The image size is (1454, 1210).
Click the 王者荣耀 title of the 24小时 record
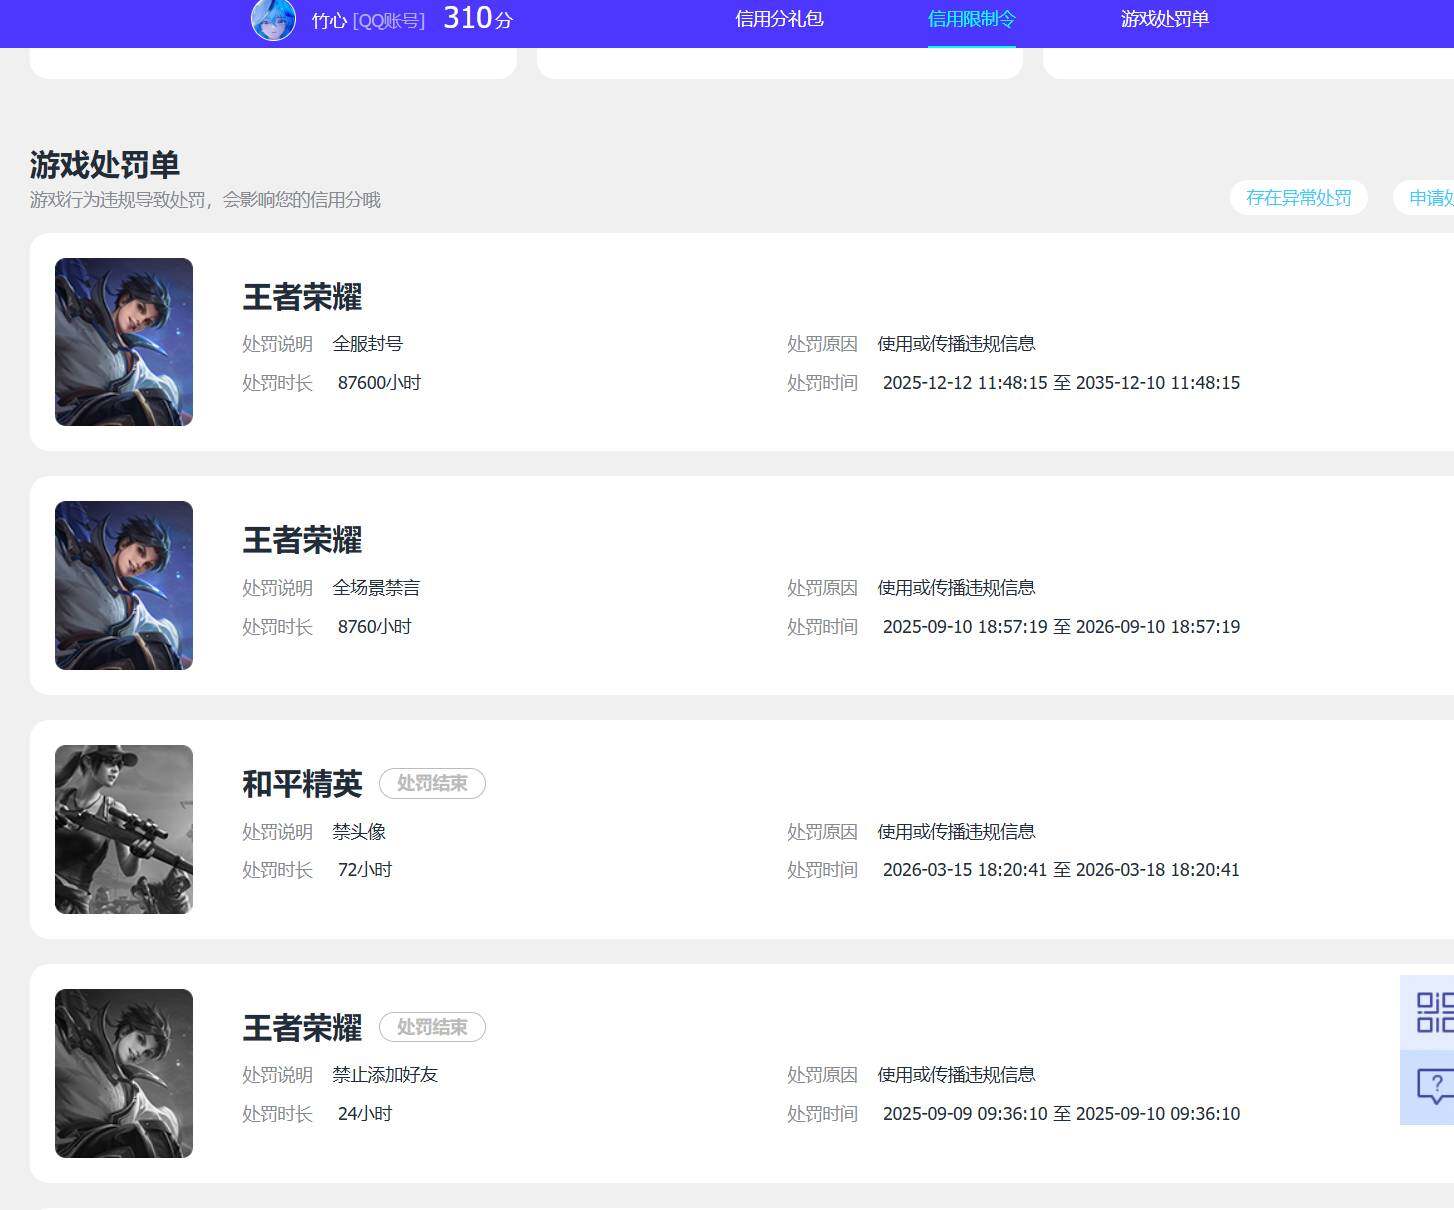tap(302, 1028)
